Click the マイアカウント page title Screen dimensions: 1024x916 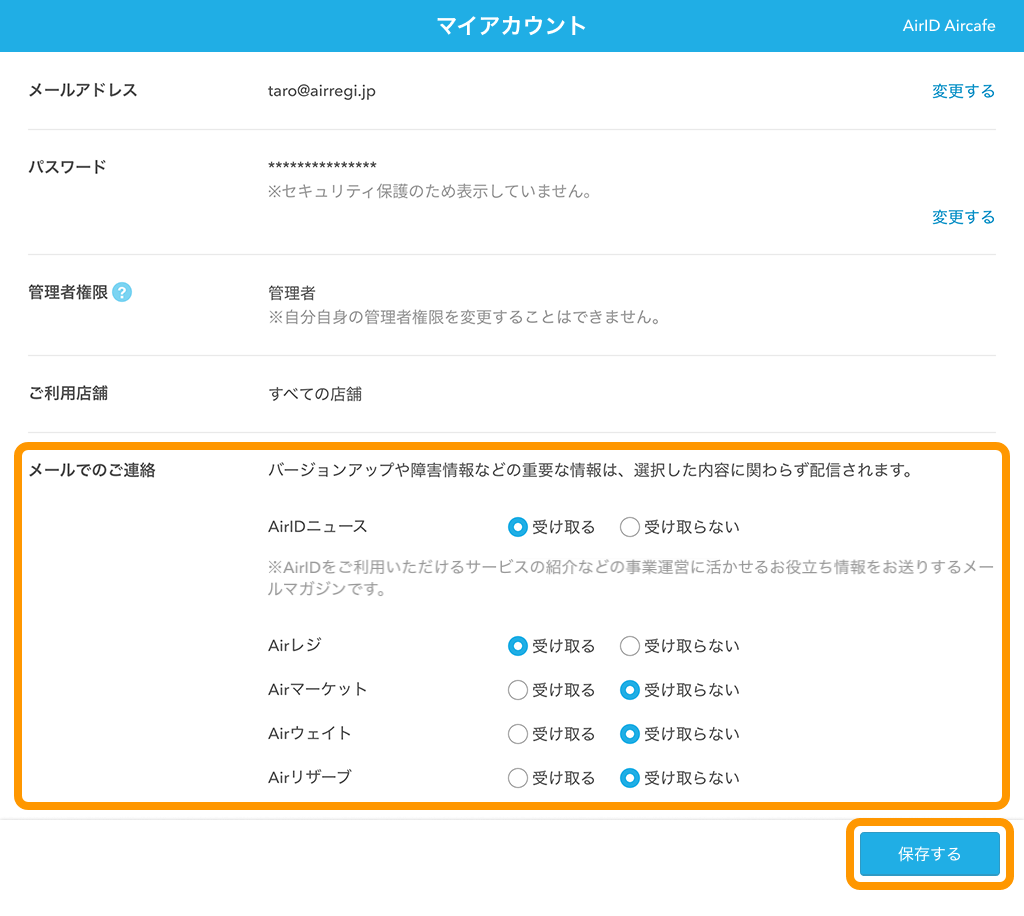(511, 25)
